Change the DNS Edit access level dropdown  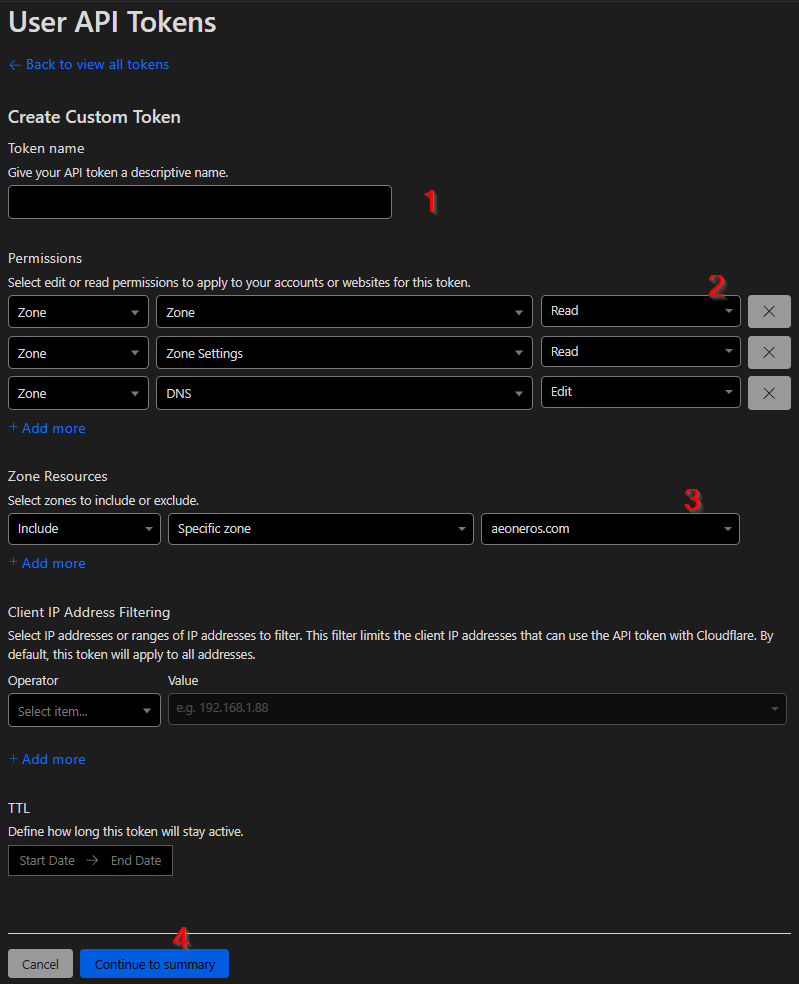640,392
